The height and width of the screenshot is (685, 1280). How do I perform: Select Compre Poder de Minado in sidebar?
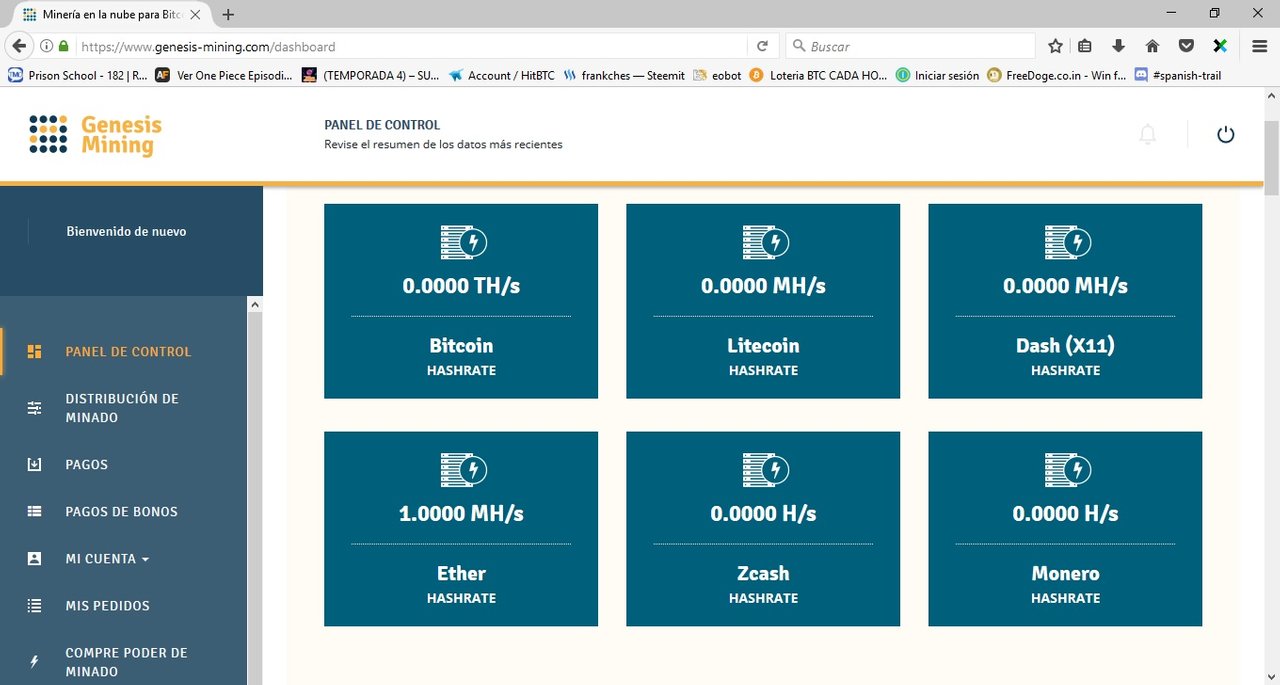(x=127, y=662)
